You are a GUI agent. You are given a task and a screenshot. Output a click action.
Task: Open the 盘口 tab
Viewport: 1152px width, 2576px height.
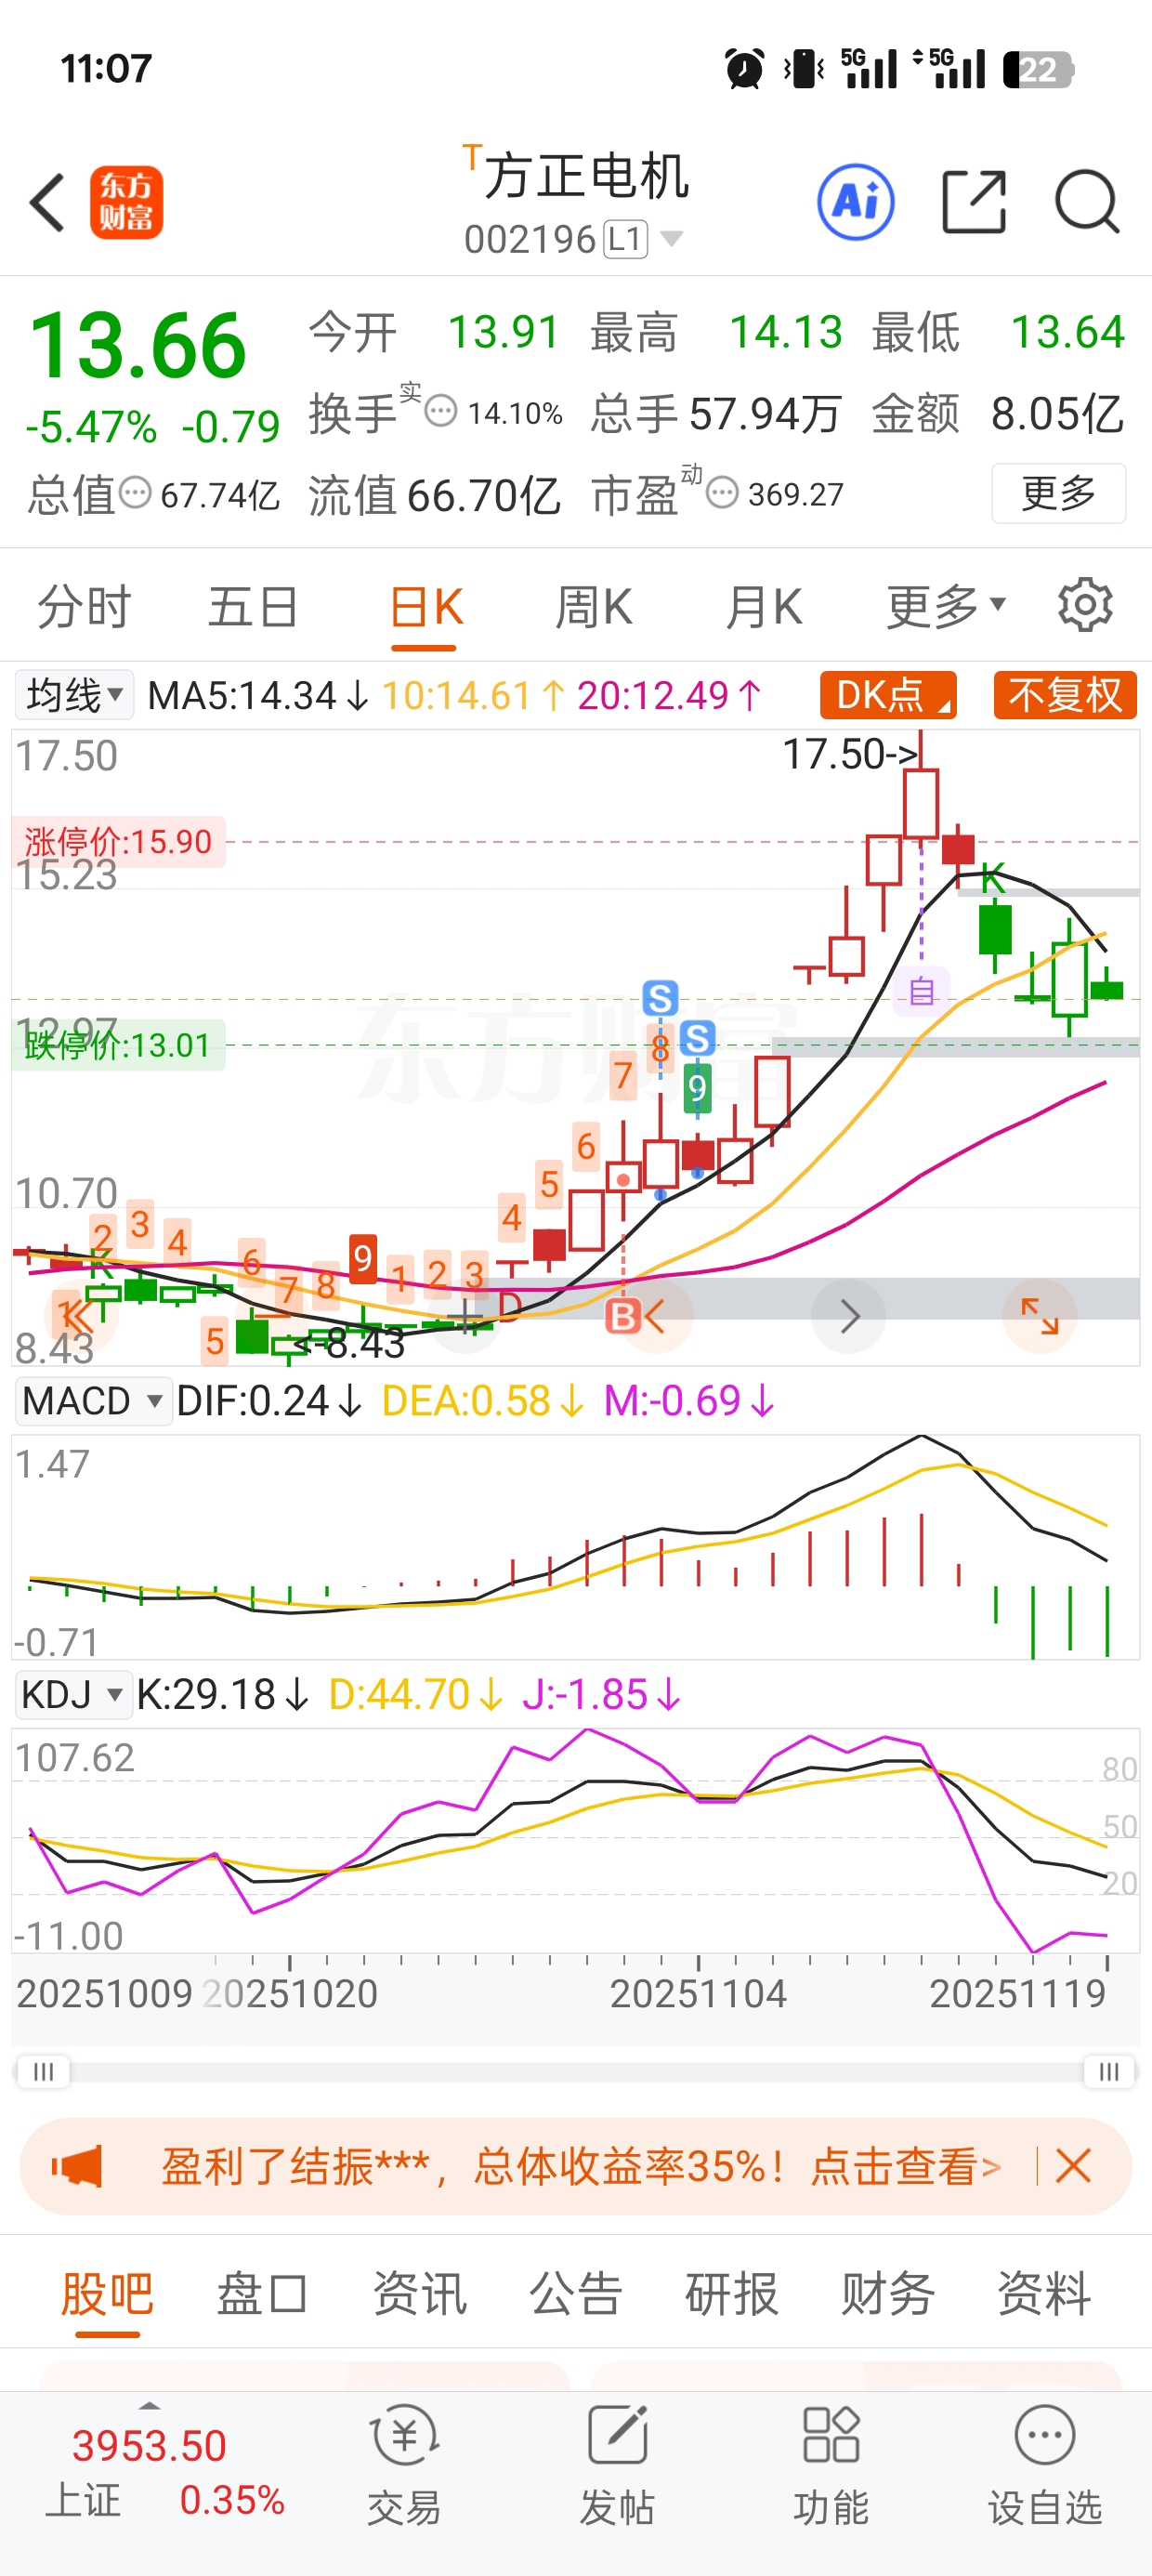tap(263, 2293)
